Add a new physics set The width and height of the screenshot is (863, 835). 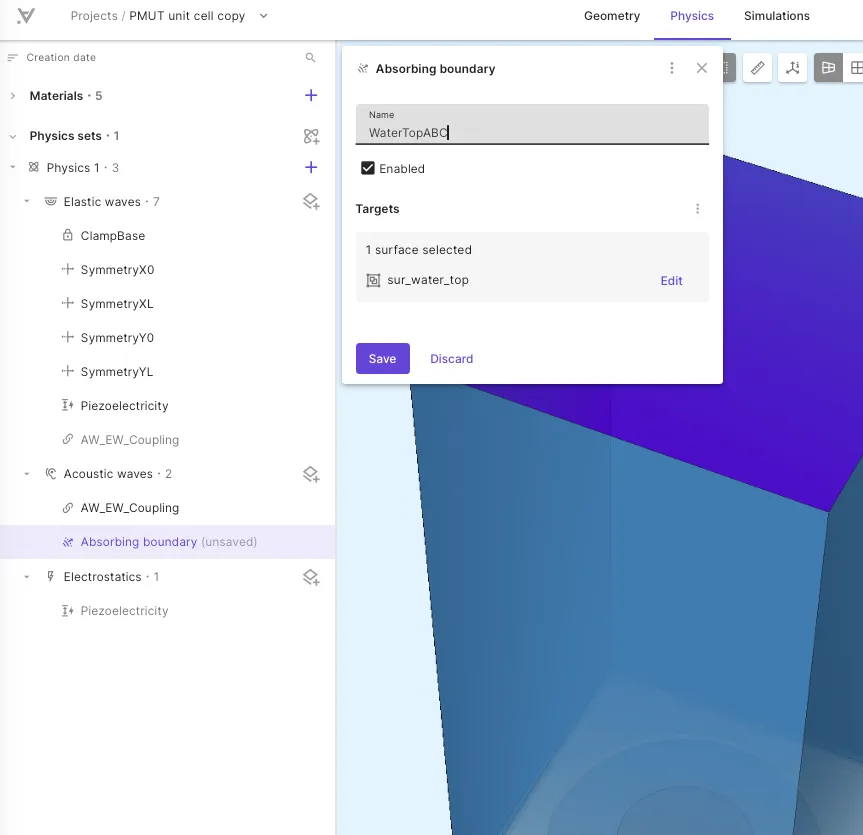pyautogui.click(x=311, y=136)
